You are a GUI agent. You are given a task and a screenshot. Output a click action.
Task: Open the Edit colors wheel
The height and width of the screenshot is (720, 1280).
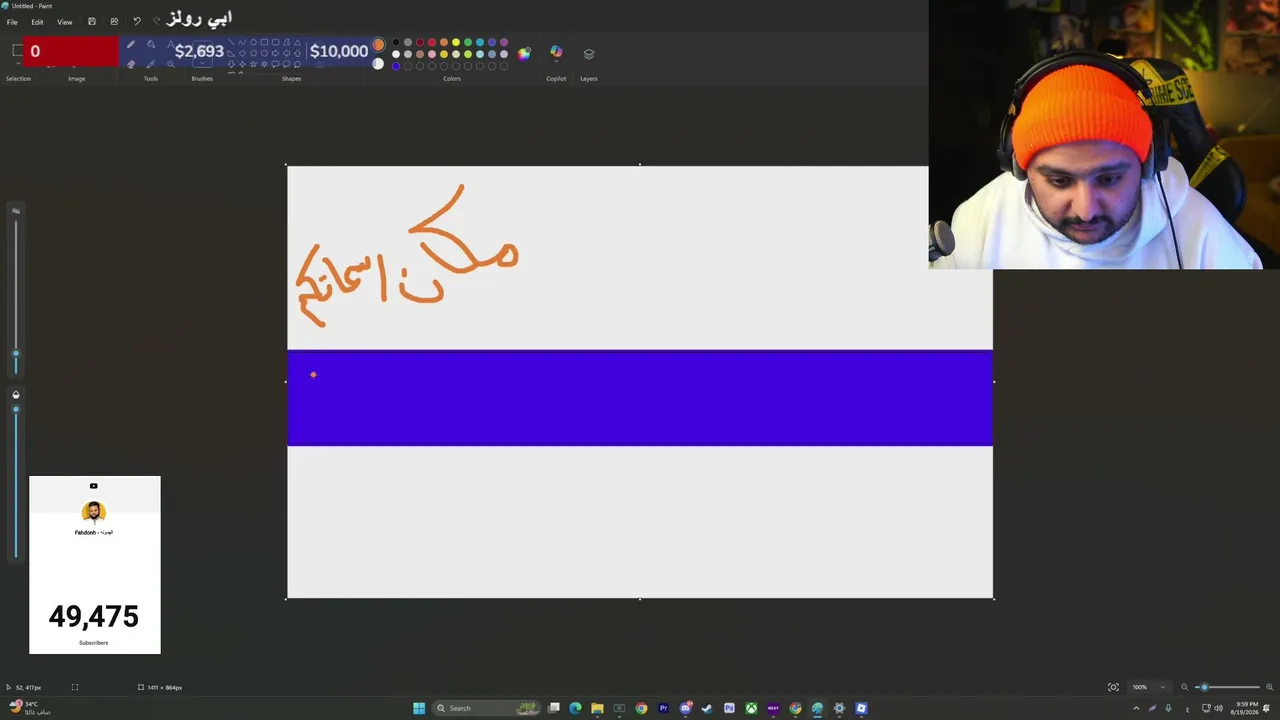pyautogui.click(x=524, y=53)
